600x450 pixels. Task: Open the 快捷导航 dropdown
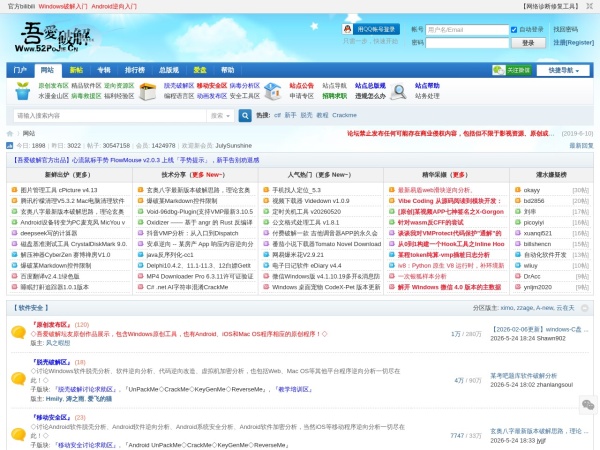pos(563,70)
